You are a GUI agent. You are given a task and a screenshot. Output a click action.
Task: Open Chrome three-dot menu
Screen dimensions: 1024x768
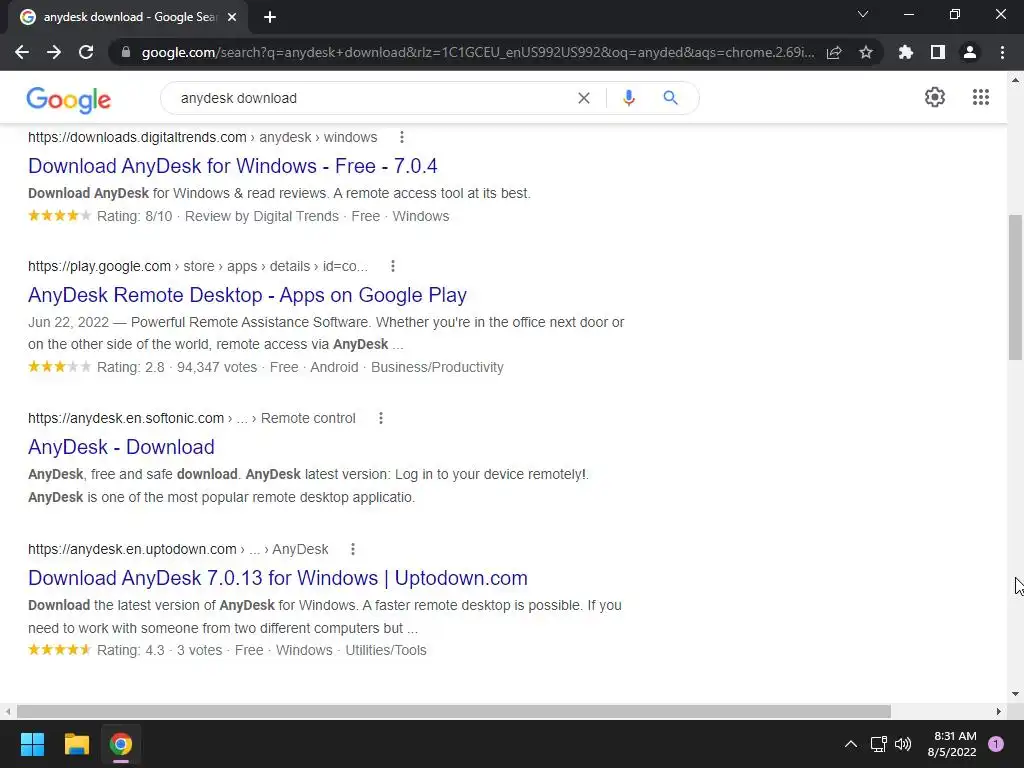point(1002,52)
